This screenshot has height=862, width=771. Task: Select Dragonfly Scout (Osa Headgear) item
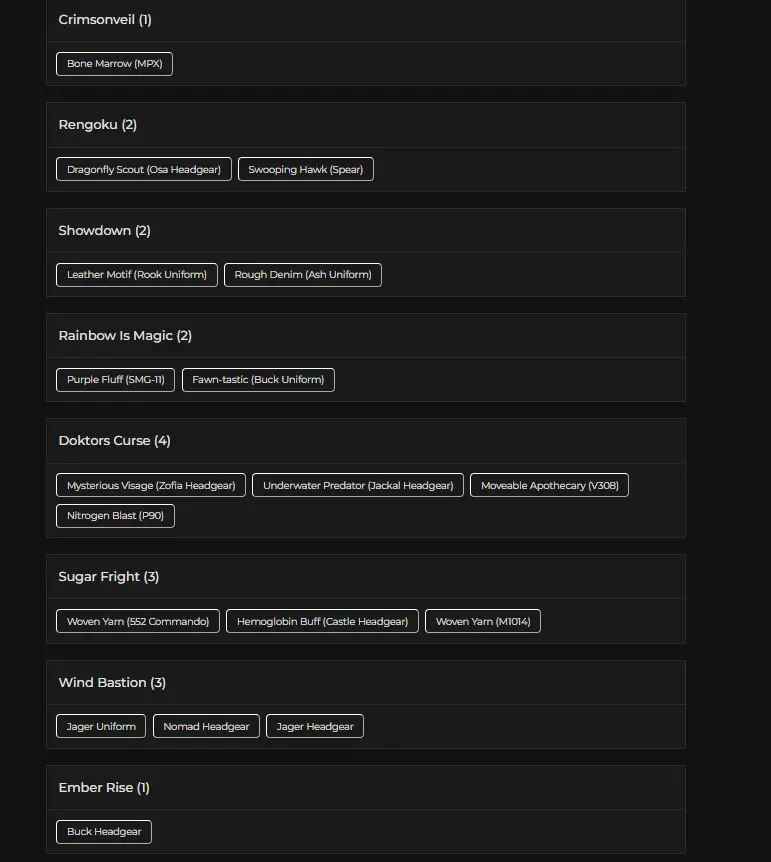coord(144,169)
